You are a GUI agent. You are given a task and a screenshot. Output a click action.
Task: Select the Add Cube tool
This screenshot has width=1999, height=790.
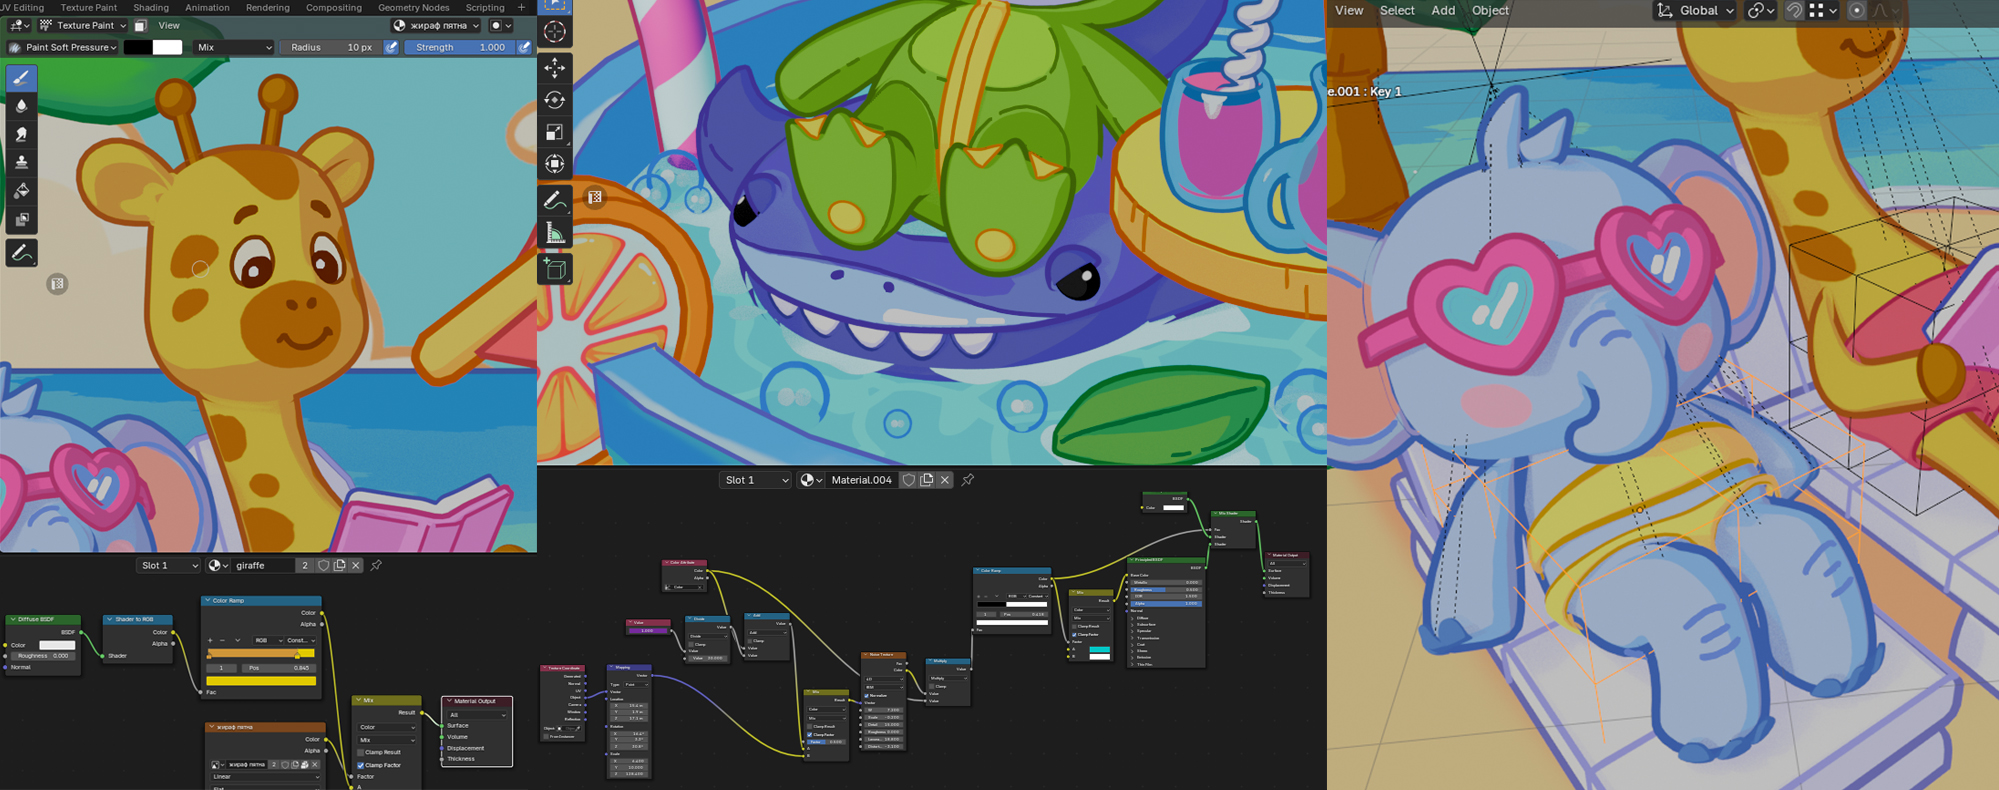[x=555, y=269]
